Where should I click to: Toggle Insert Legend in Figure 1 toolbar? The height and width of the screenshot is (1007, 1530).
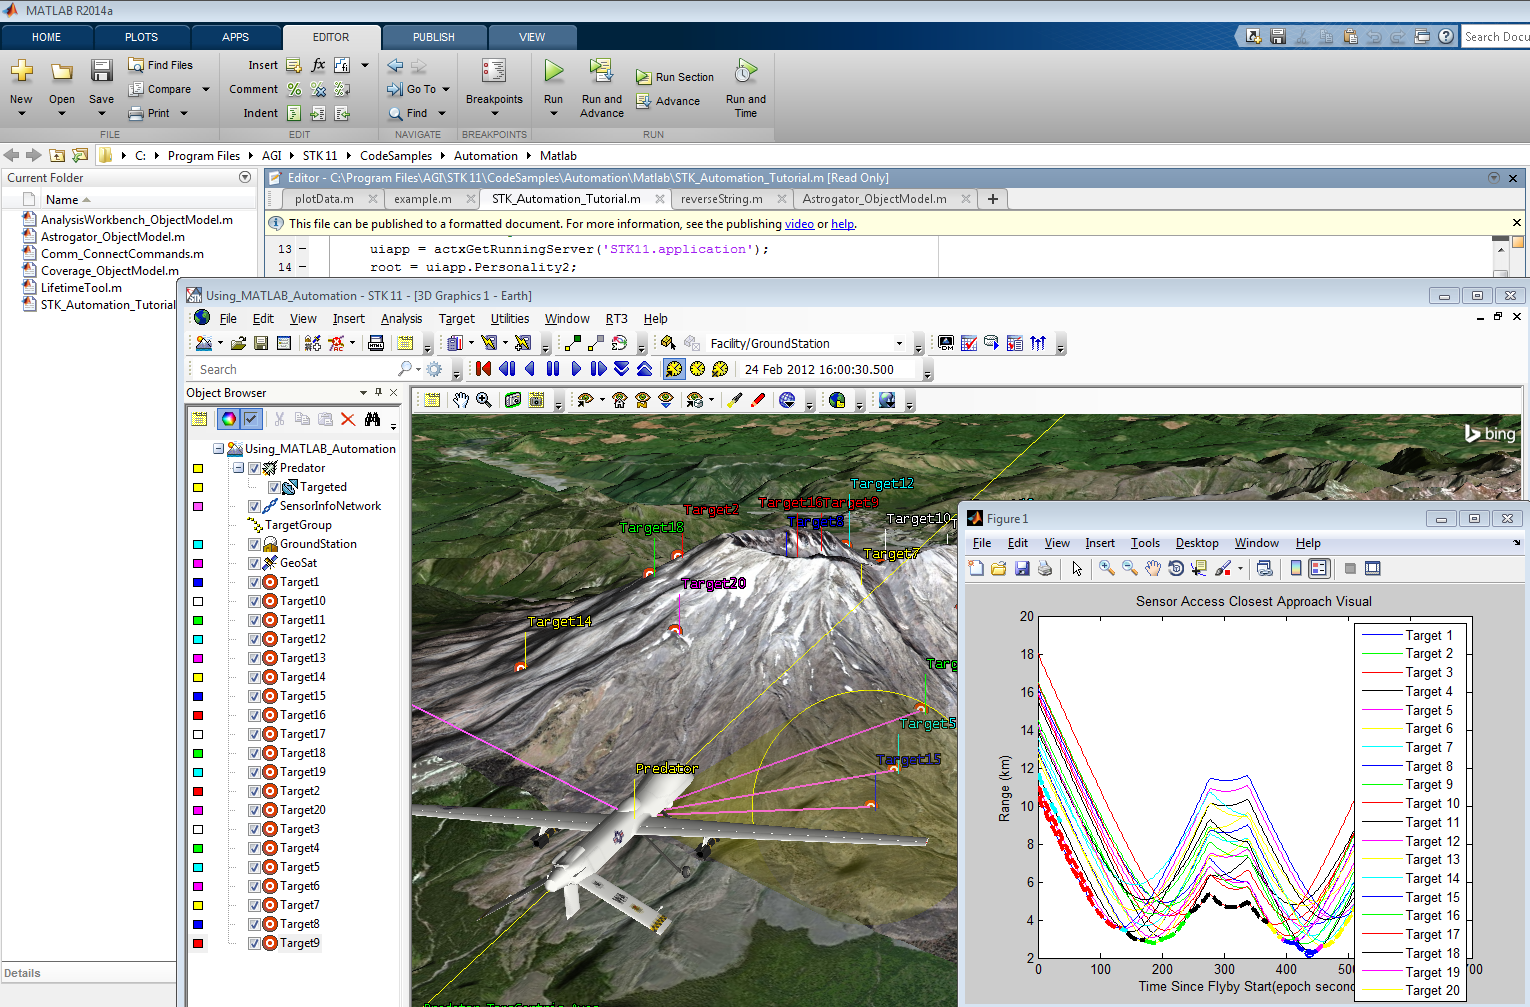[x=1319, y=568]
